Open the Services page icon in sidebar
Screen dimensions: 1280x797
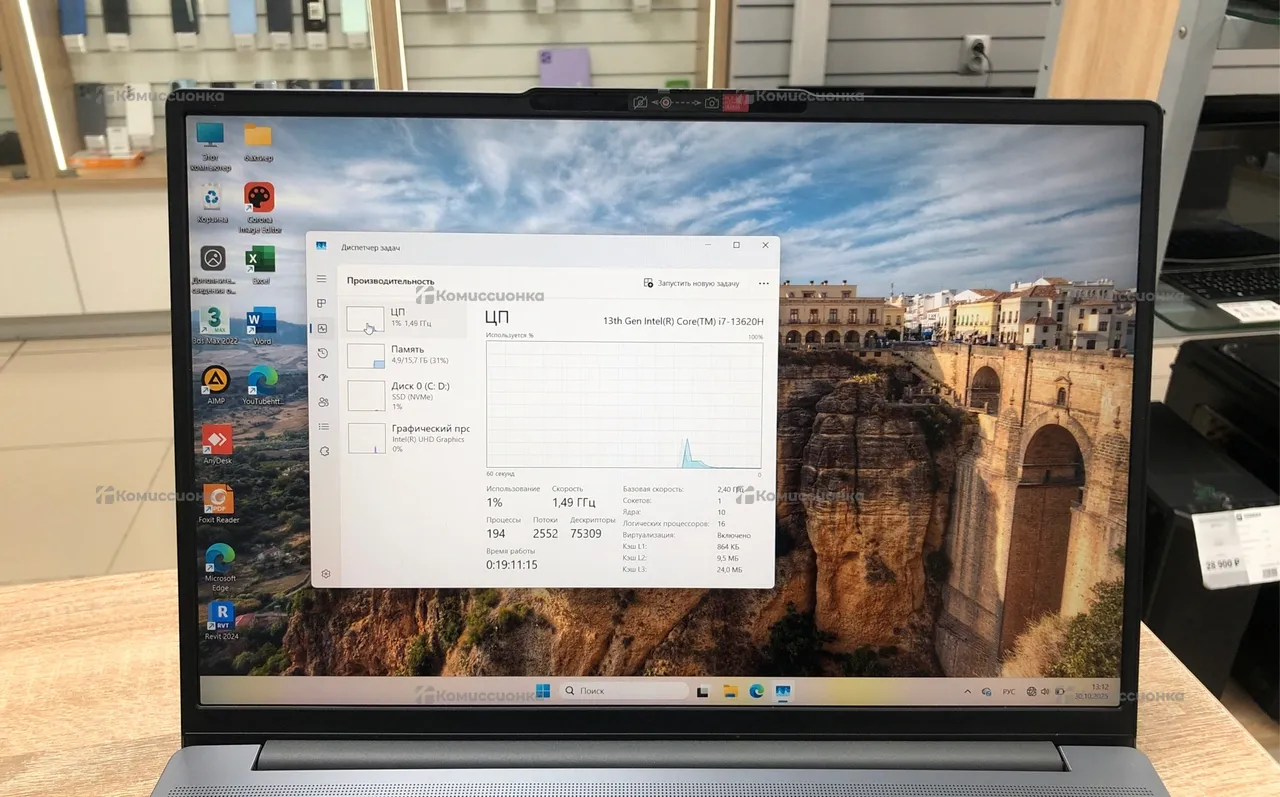pos(323,451)
